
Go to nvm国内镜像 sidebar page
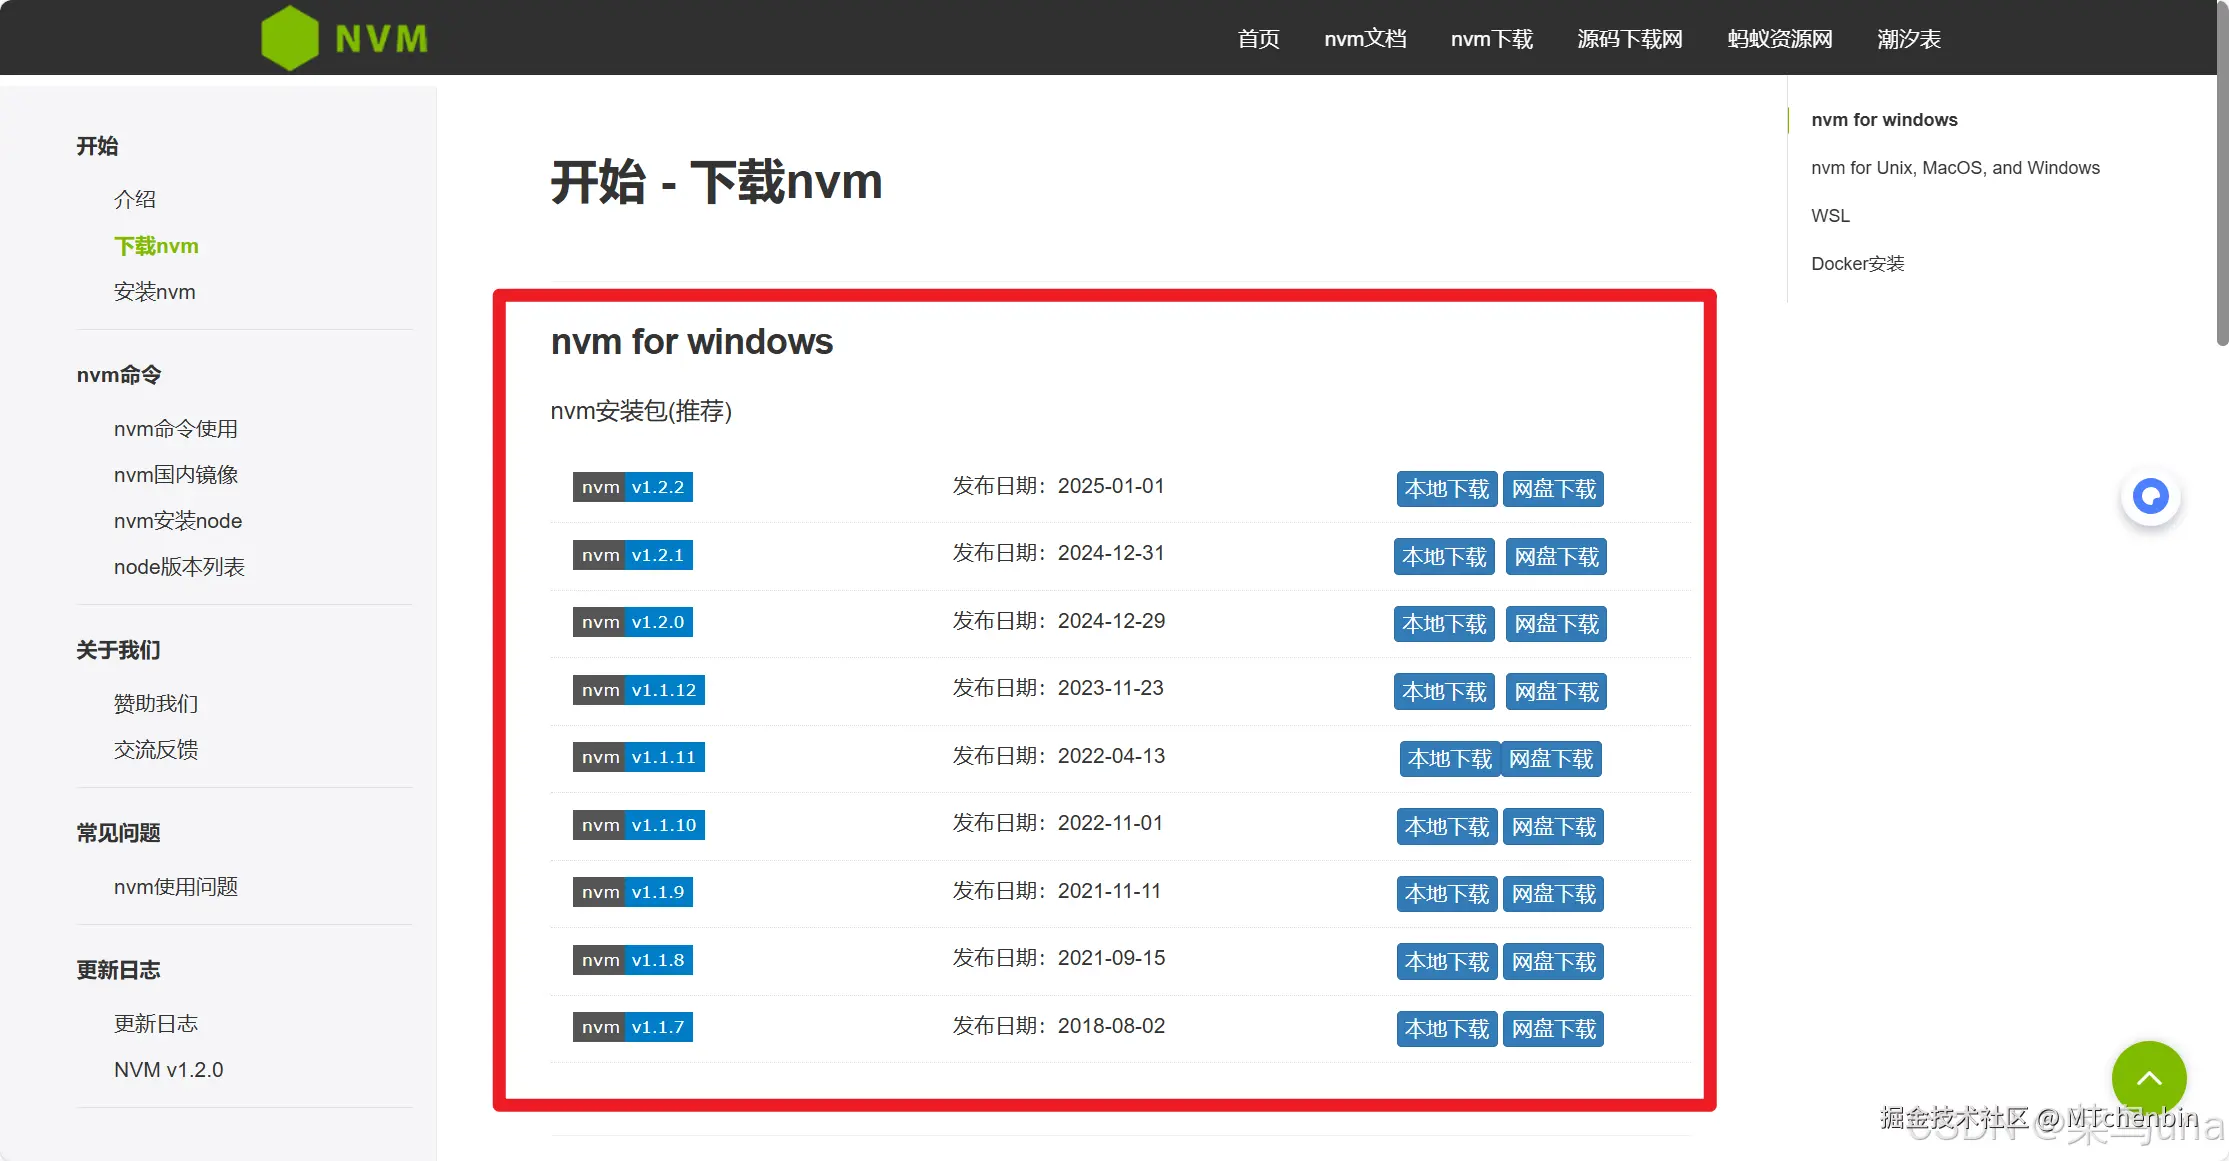176,475
